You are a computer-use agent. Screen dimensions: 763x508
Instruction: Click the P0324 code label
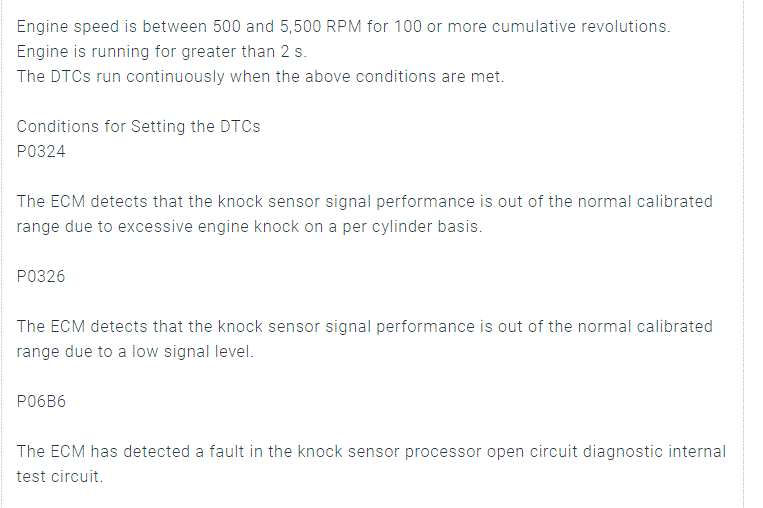(x=41, y=152)
